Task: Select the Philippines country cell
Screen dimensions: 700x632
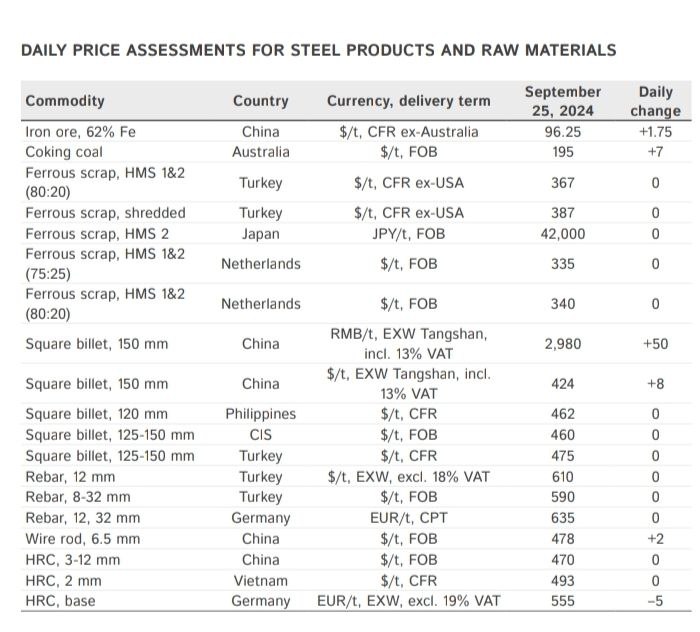Action: point(261,414)
